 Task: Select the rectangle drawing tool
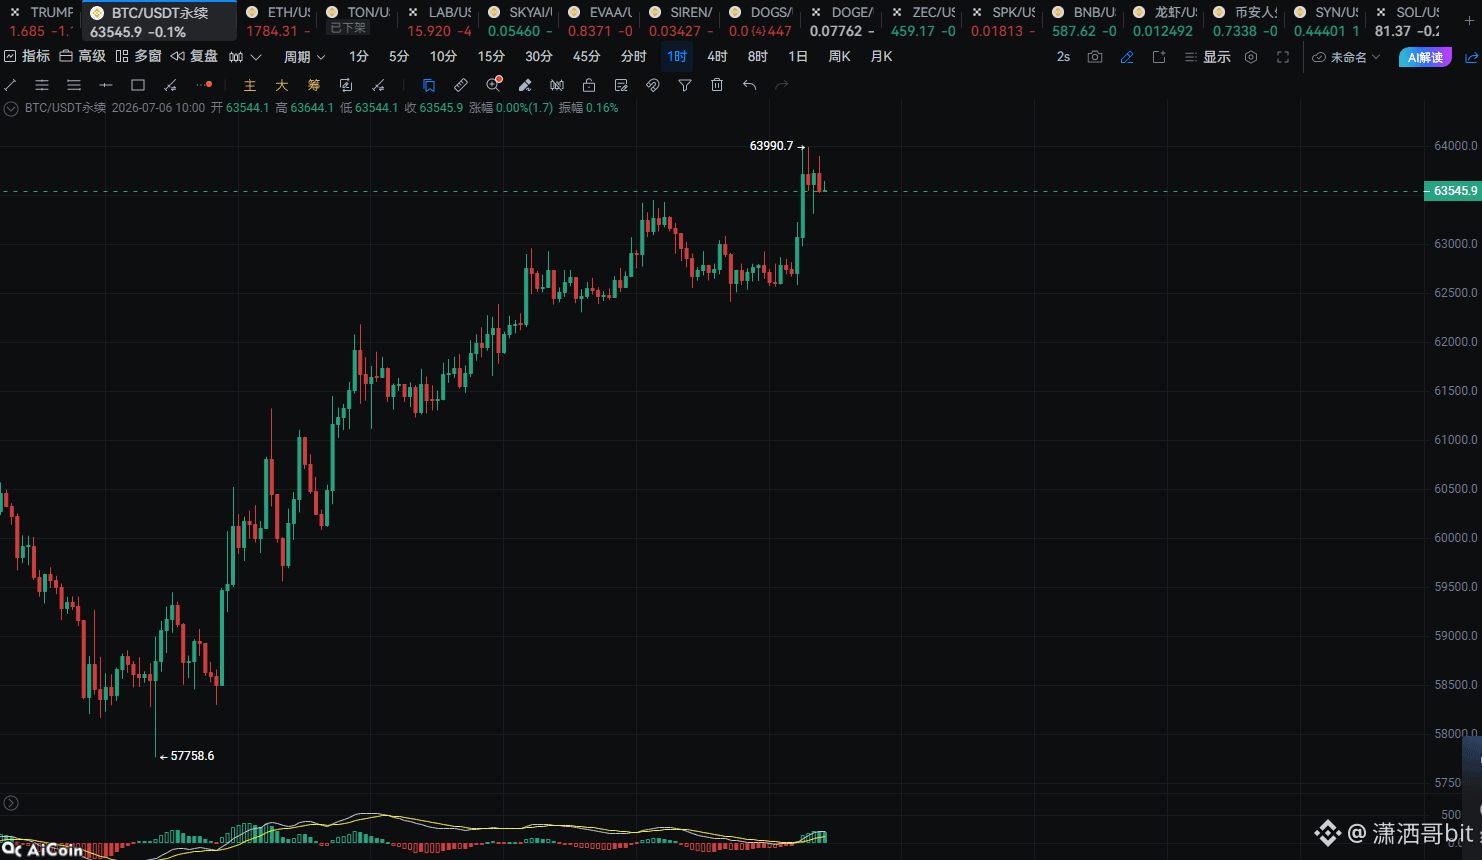click(138, 85)
